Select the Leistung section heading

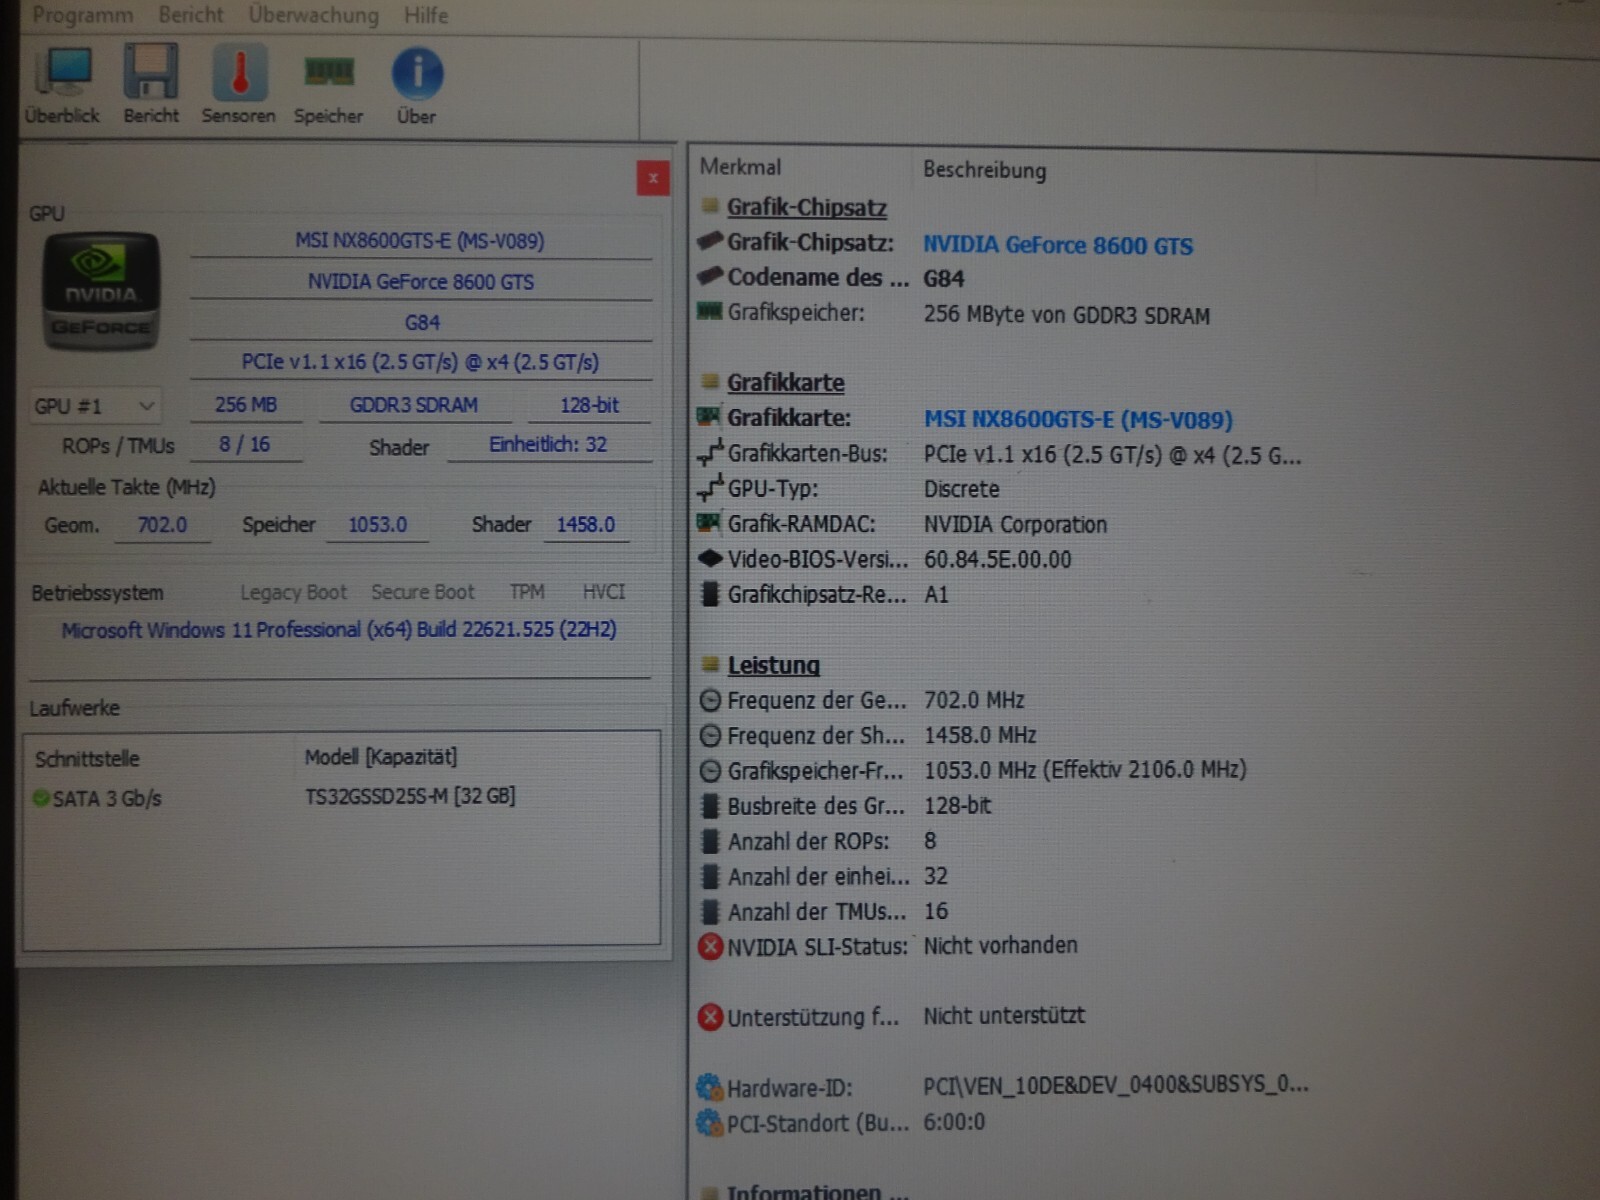(x=774, y=666)
